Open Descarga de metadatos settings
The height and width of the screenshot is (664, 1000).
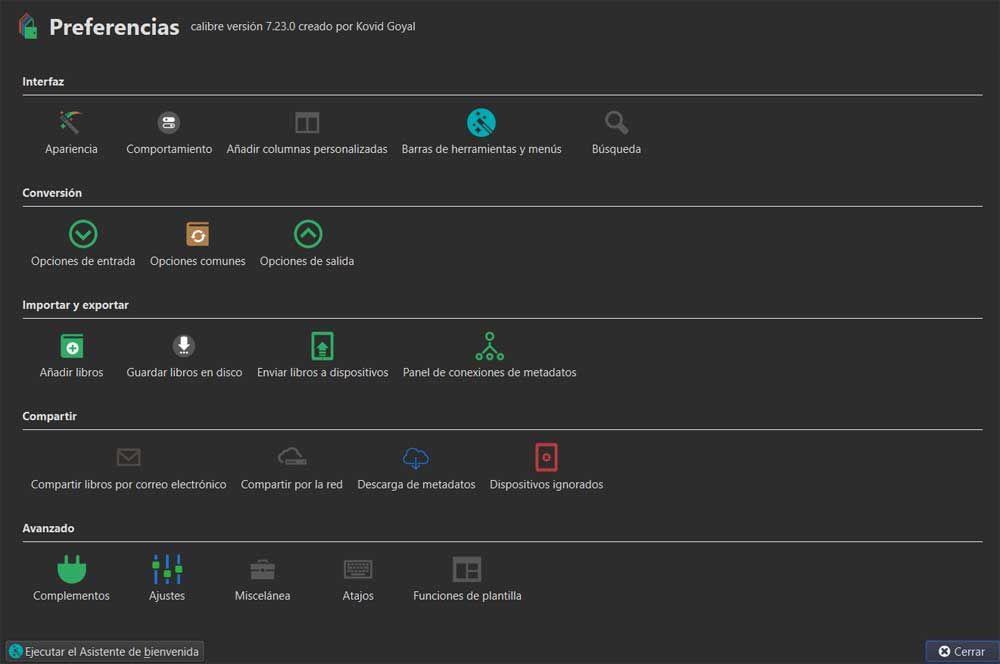(x=416, y=458)
